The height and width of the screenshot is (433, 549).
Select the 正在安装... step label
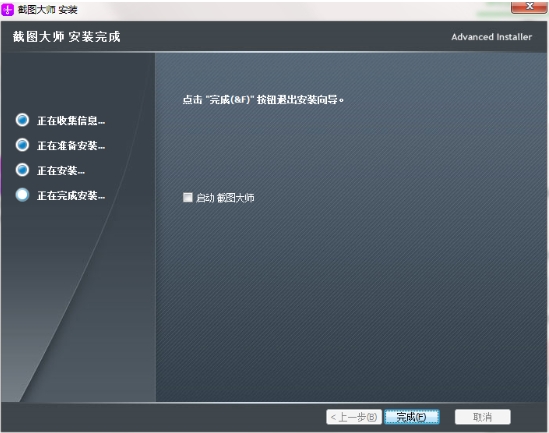[x=61, y=171]
